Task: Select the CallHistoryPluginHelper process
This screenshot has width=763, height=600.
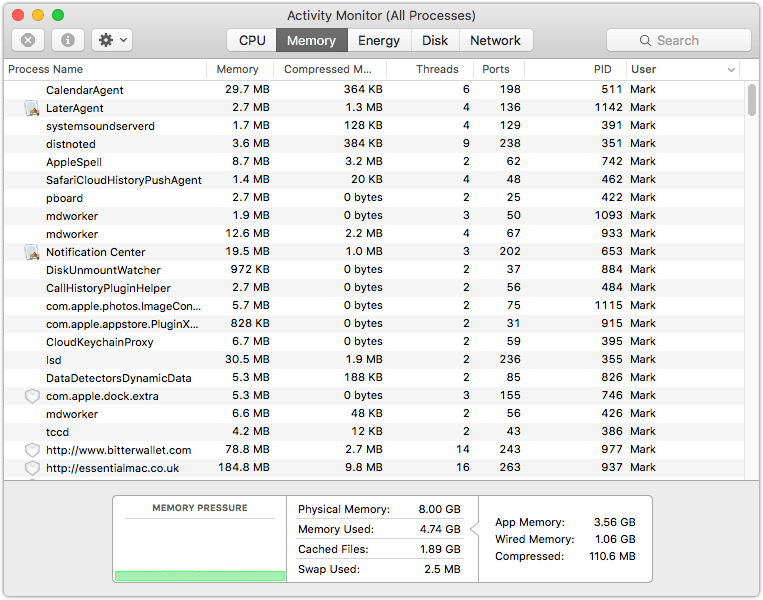Action: [x=374, y=288]
